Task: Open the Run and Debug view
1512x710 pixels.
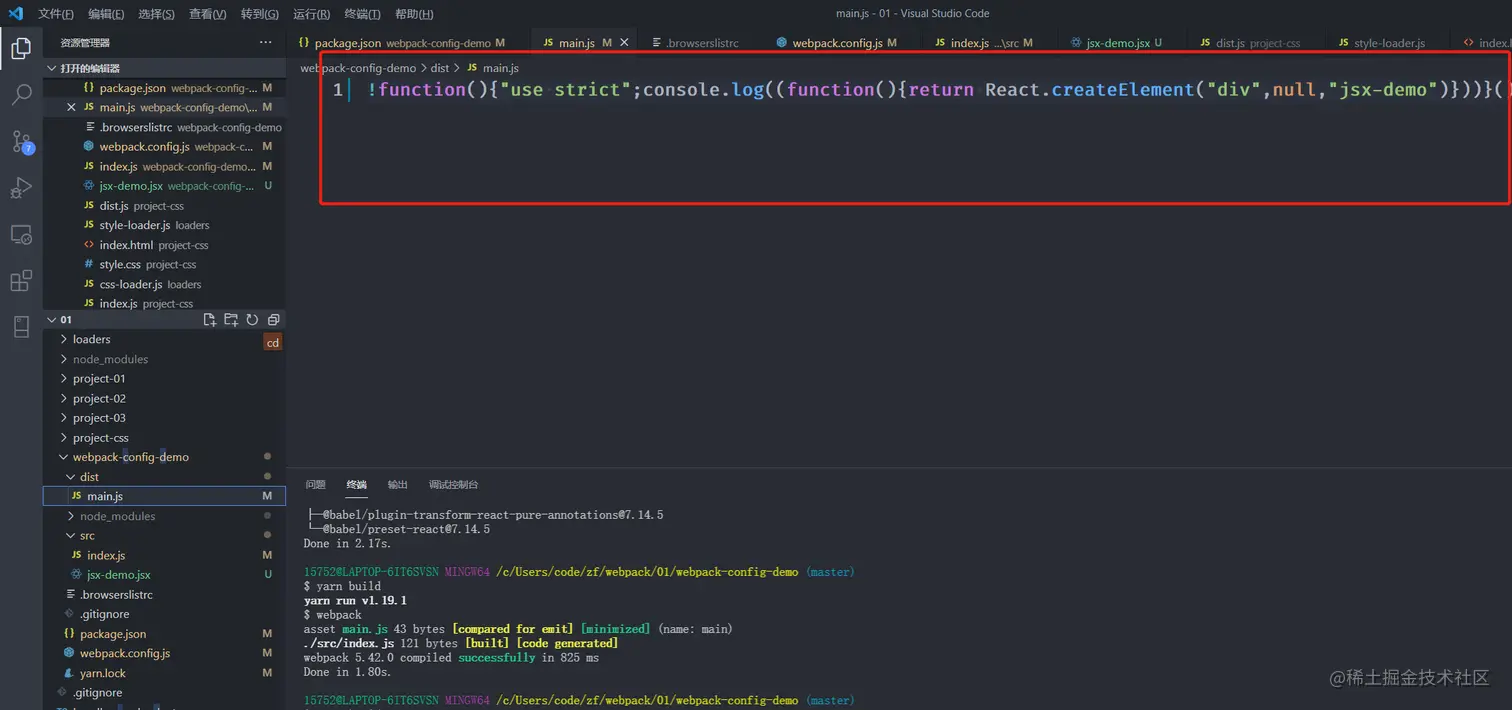Action: point(21,188)
